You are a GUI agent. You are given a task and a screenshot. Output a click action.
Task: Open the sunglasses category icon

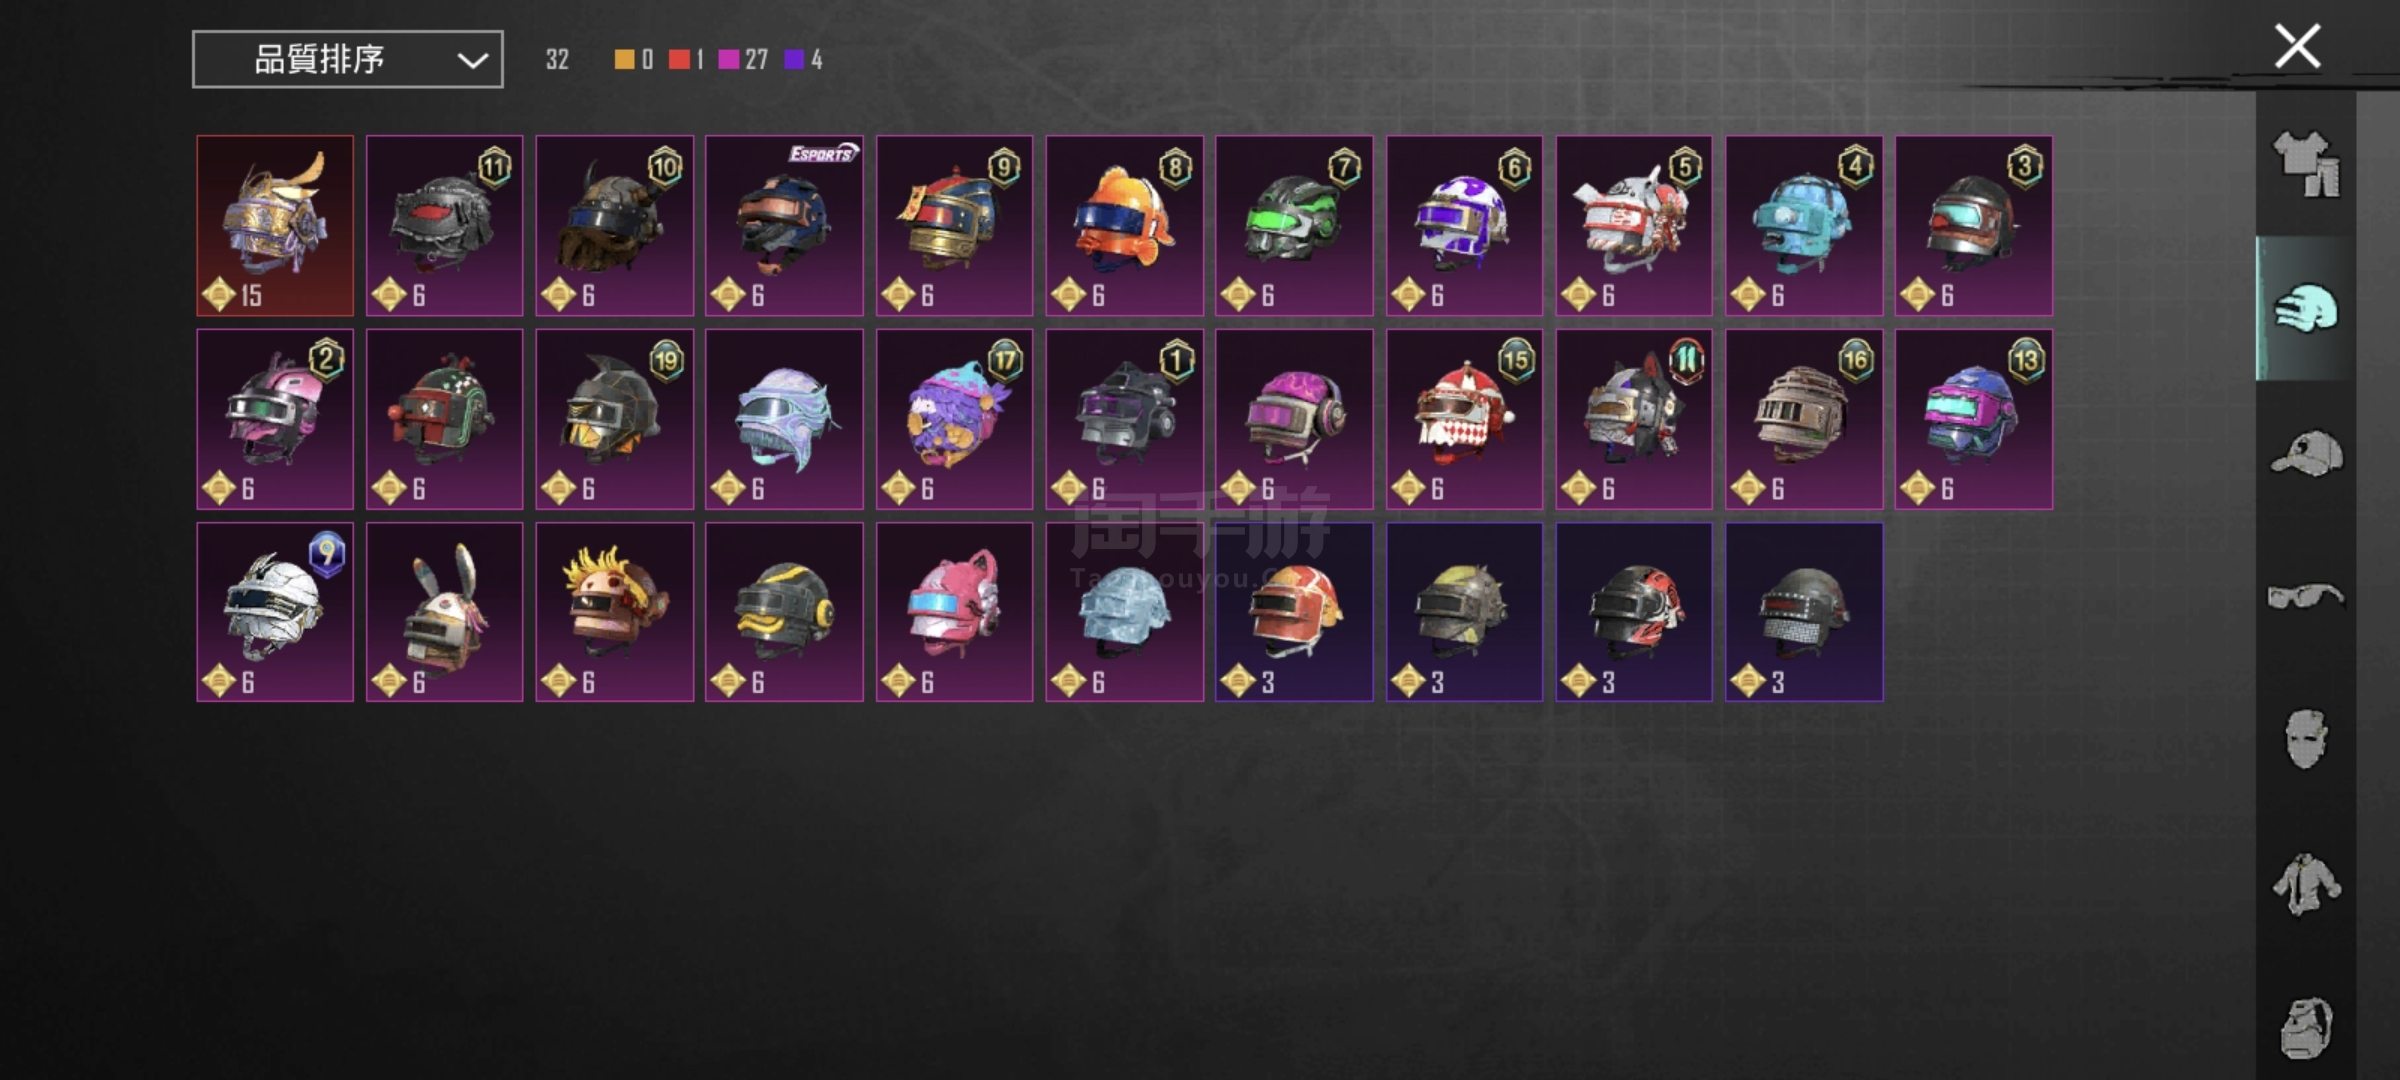click(x=2306, y=596)
